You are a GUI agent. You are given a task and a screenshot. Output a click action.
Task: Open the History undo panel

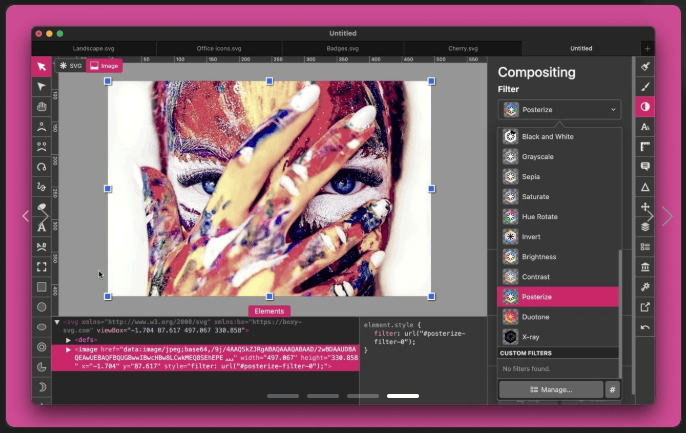645,327
